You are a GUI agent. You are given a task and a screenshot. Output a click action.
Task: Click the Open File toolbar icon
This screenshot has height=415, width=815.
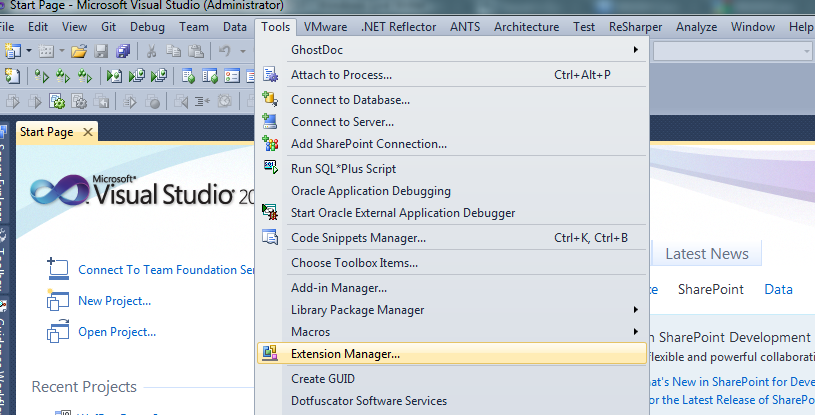pos(79,50)
